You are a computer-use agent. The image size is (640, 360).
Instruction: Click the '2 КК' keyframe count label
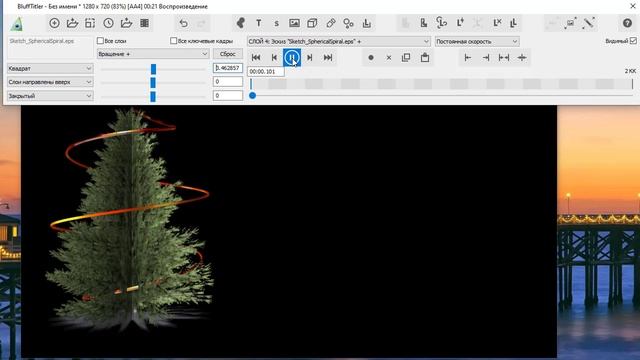point(630,71)
